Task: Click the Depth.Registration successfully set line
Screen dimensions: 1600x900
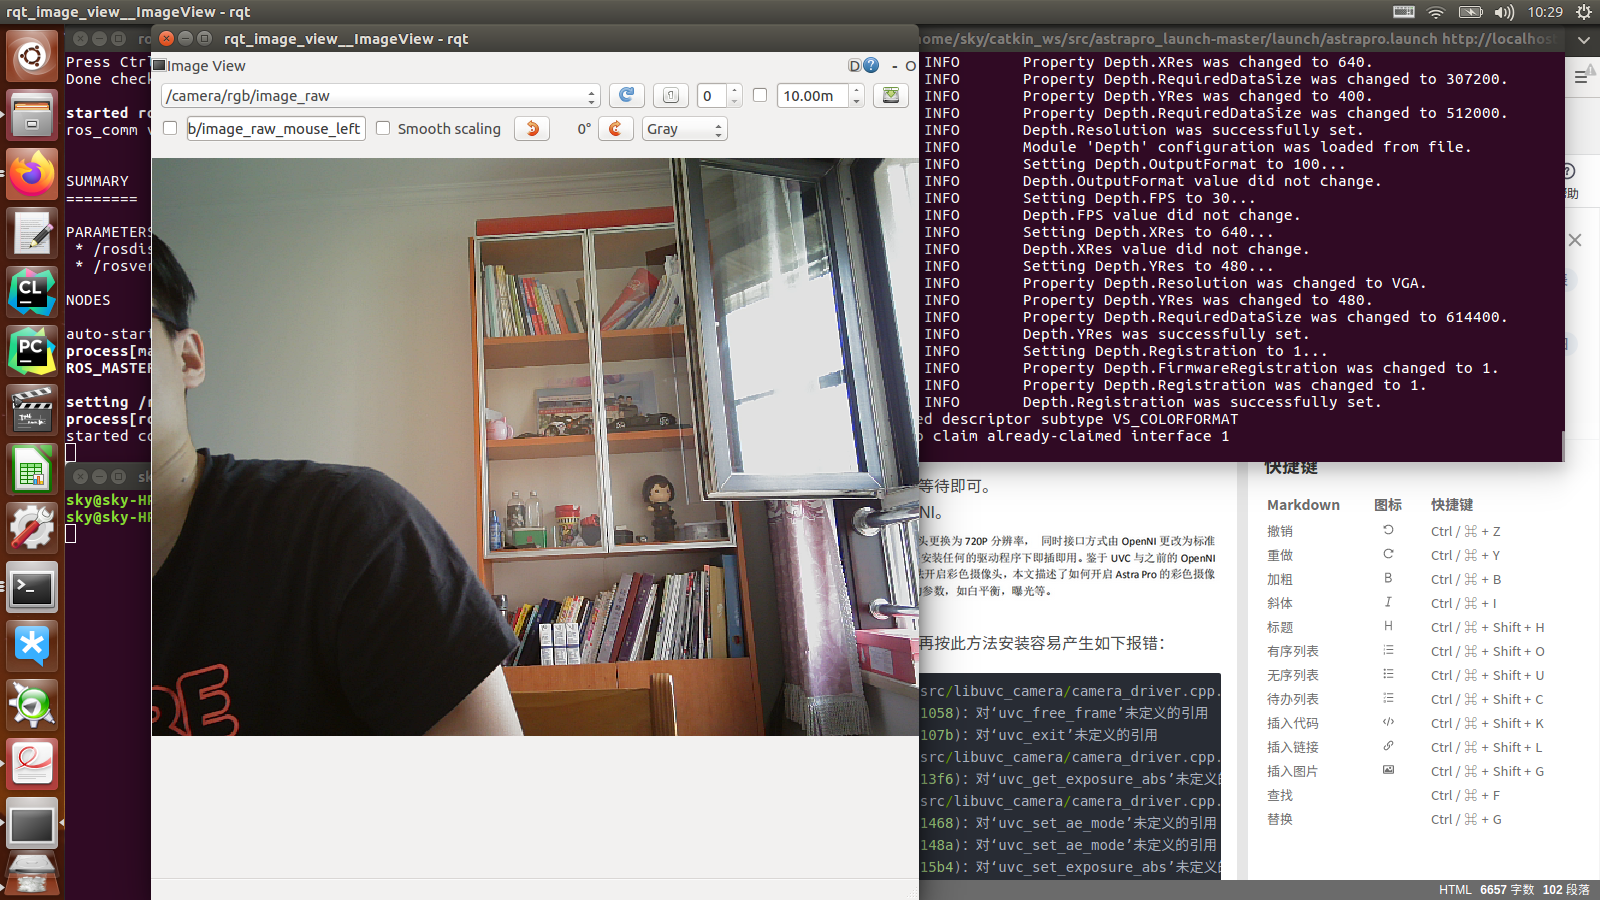Action: click(x=1201, y=402)
